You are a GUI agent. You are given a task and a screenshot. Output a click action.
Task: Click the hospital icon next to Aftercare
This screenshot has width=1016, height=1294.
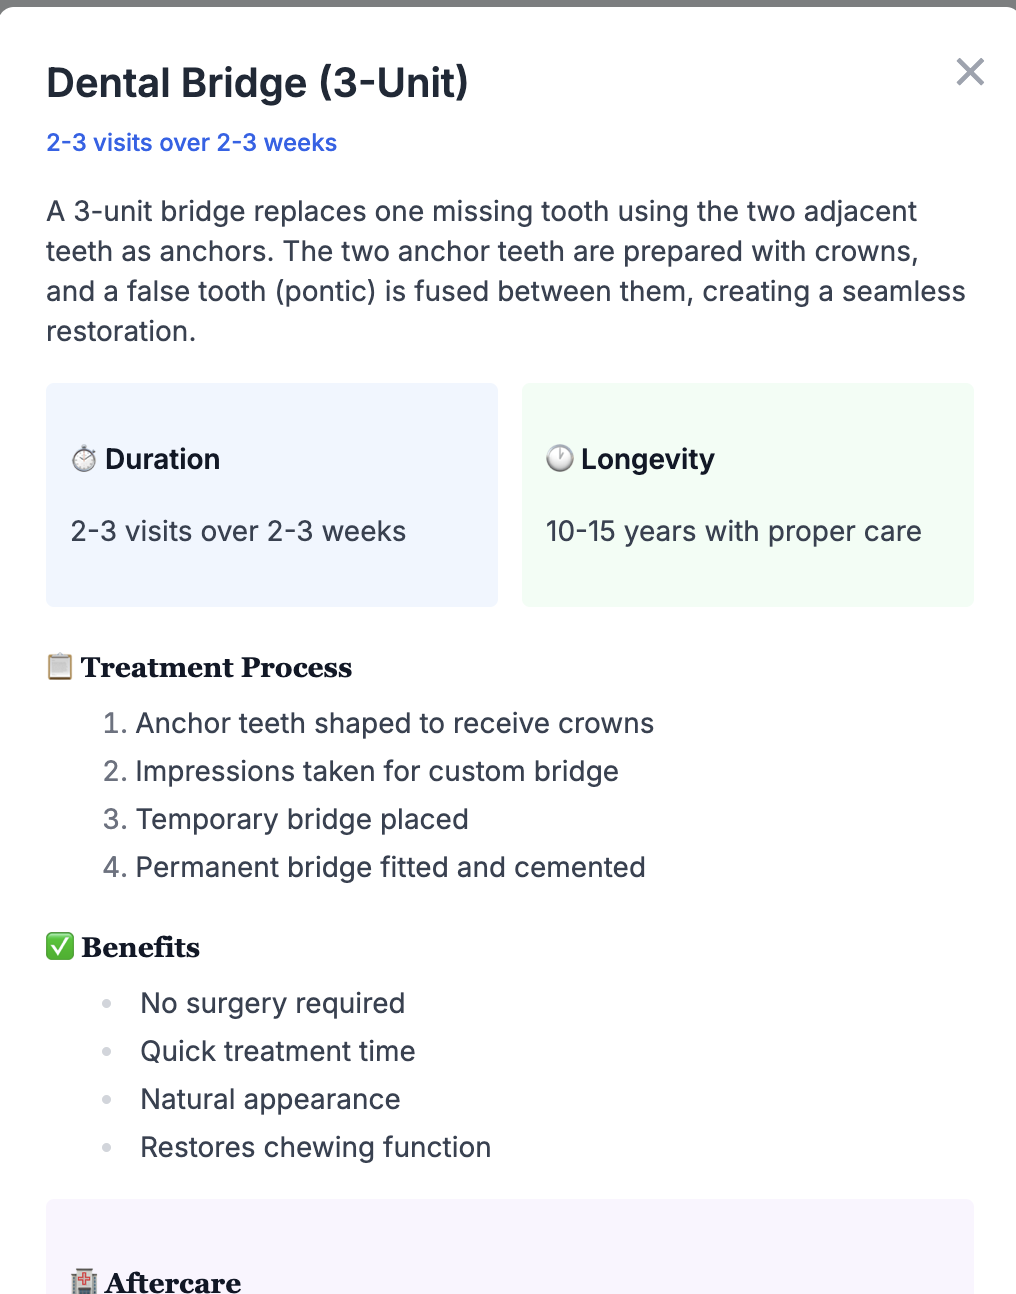pyautogui.click(x=85, y=1282)
